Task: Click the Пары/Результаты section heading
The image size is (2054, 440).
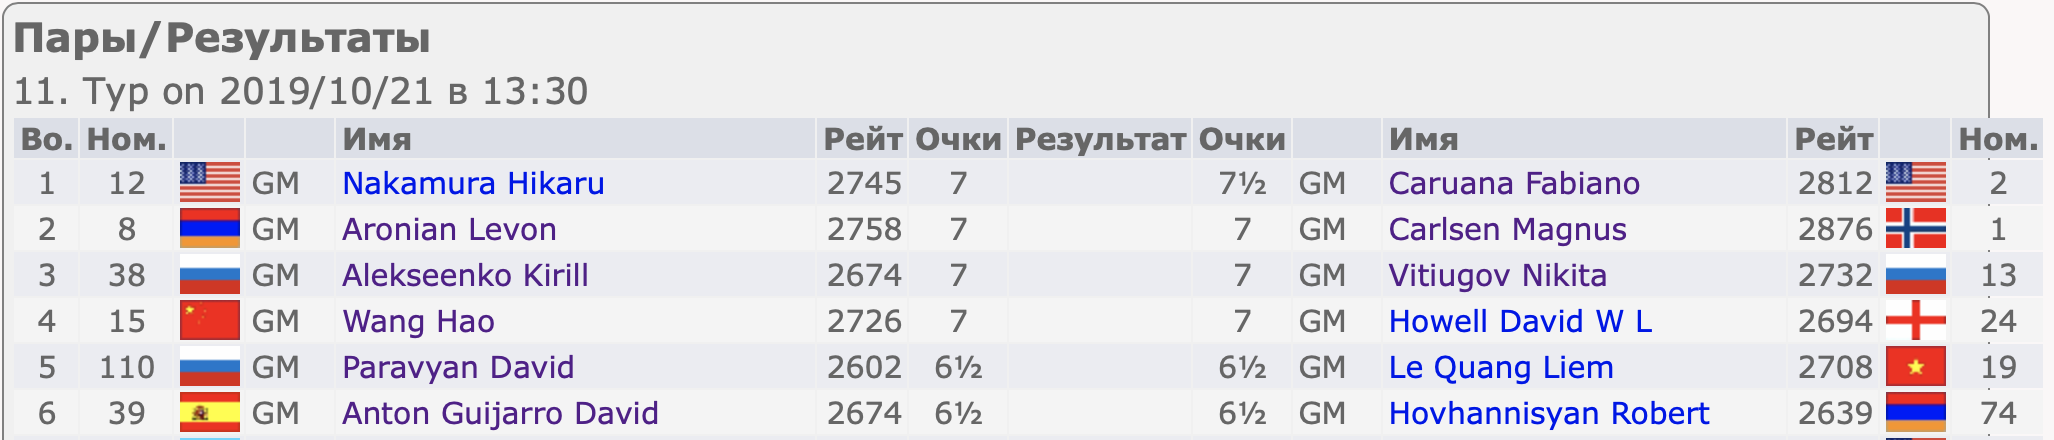Action: 222,38
